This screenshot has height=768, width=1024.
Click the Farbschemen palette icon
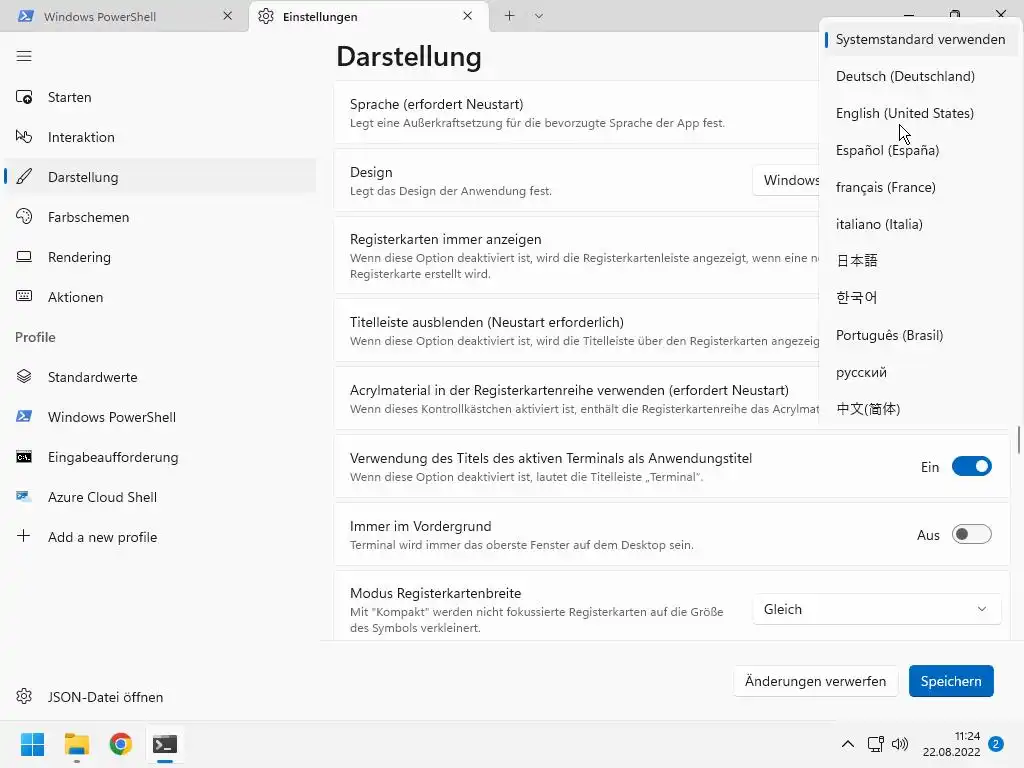click(x=24, y=217)
